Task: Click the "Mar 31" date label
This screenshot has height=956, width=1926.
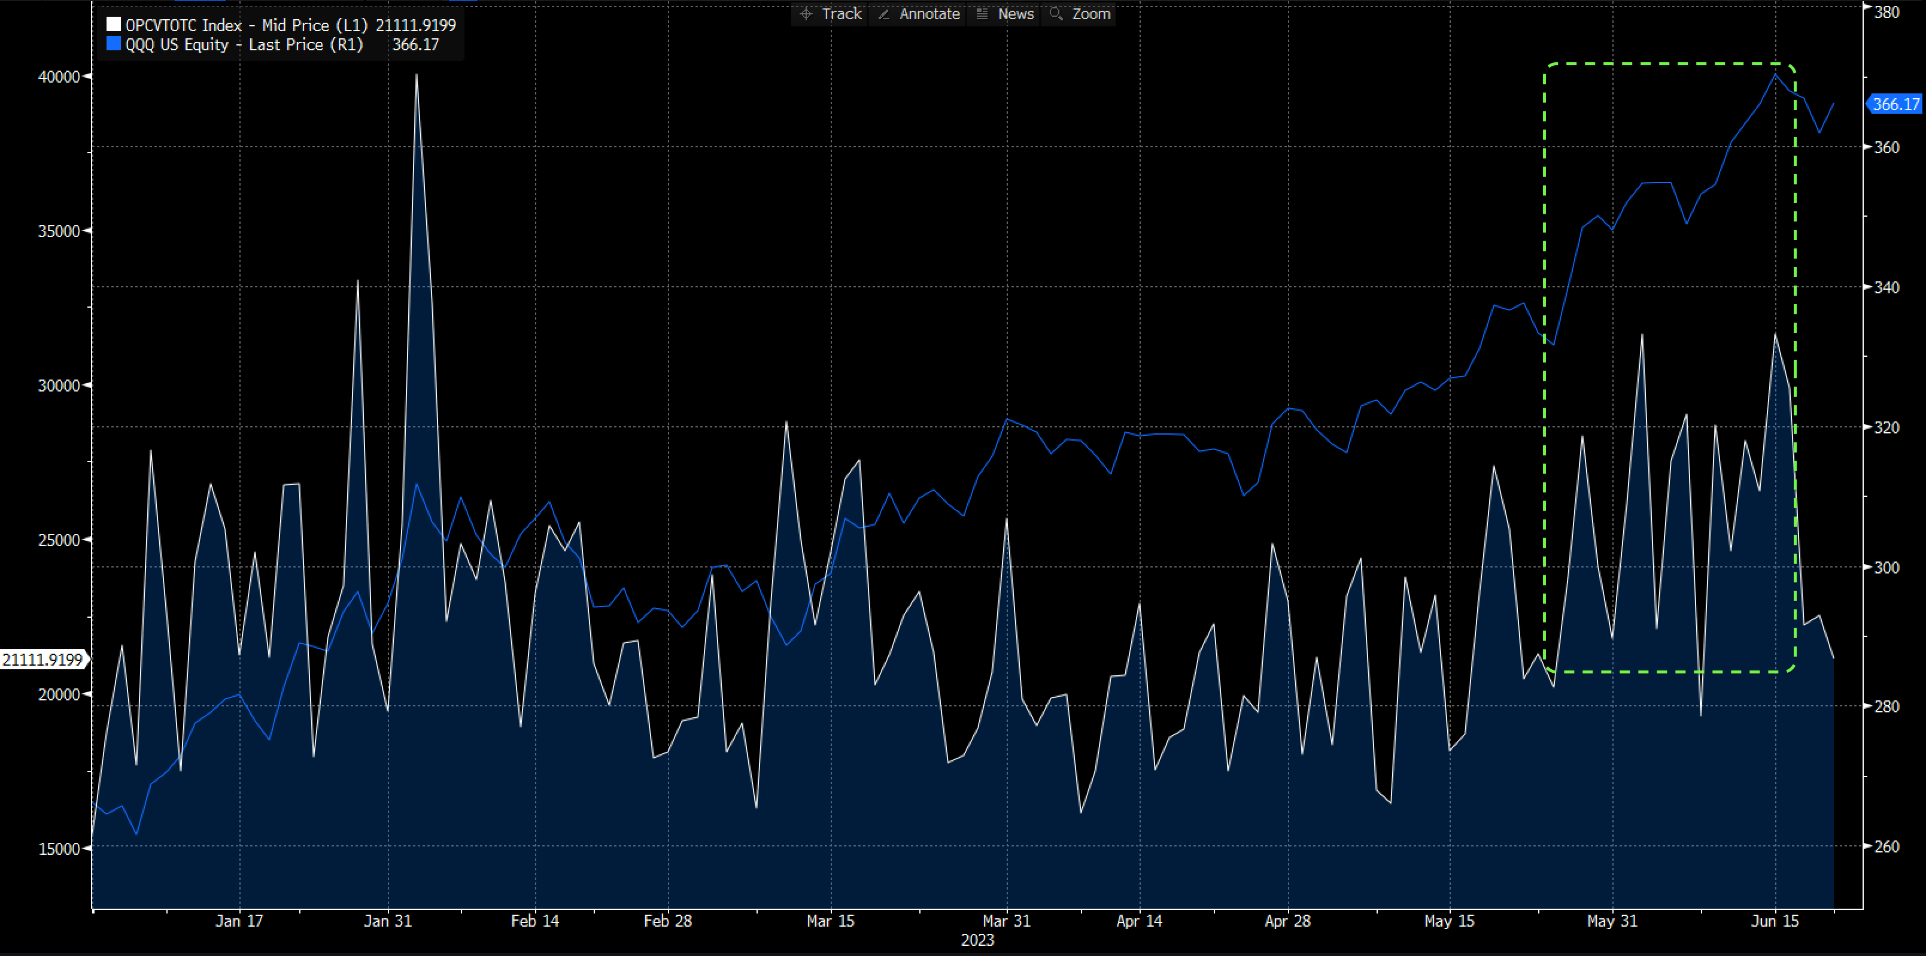Action: (x=1007, y=921)
